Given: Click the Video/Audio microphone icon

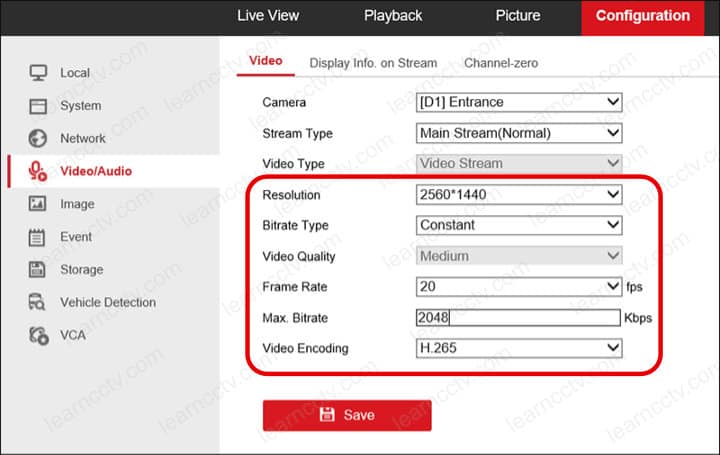Looking at the screenshot, I should pos(38,171).
